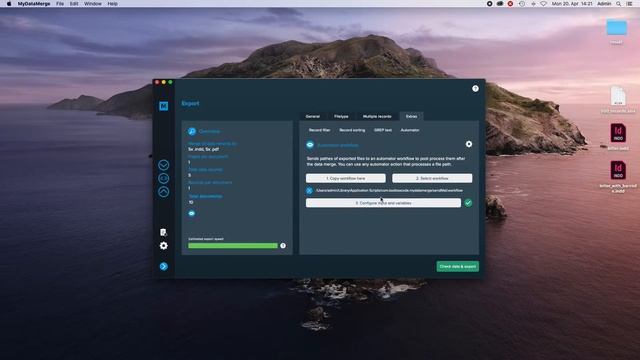Viewport: 640px width, 360px height.
Task: Toggle the Automator workflow eye switch
Action: (310, 145)
